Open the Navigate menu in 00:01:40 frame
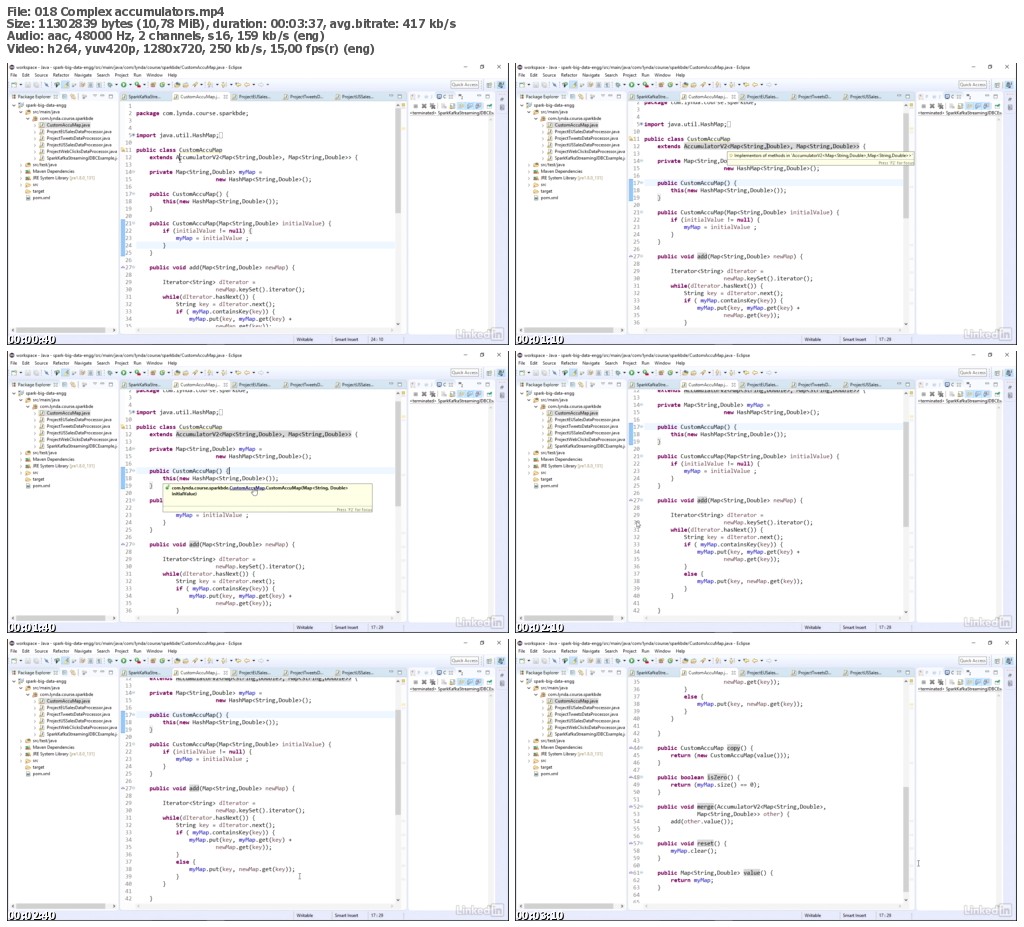Image resolution: width=1024 pixels, height=927 pixels. pos(83,363)
